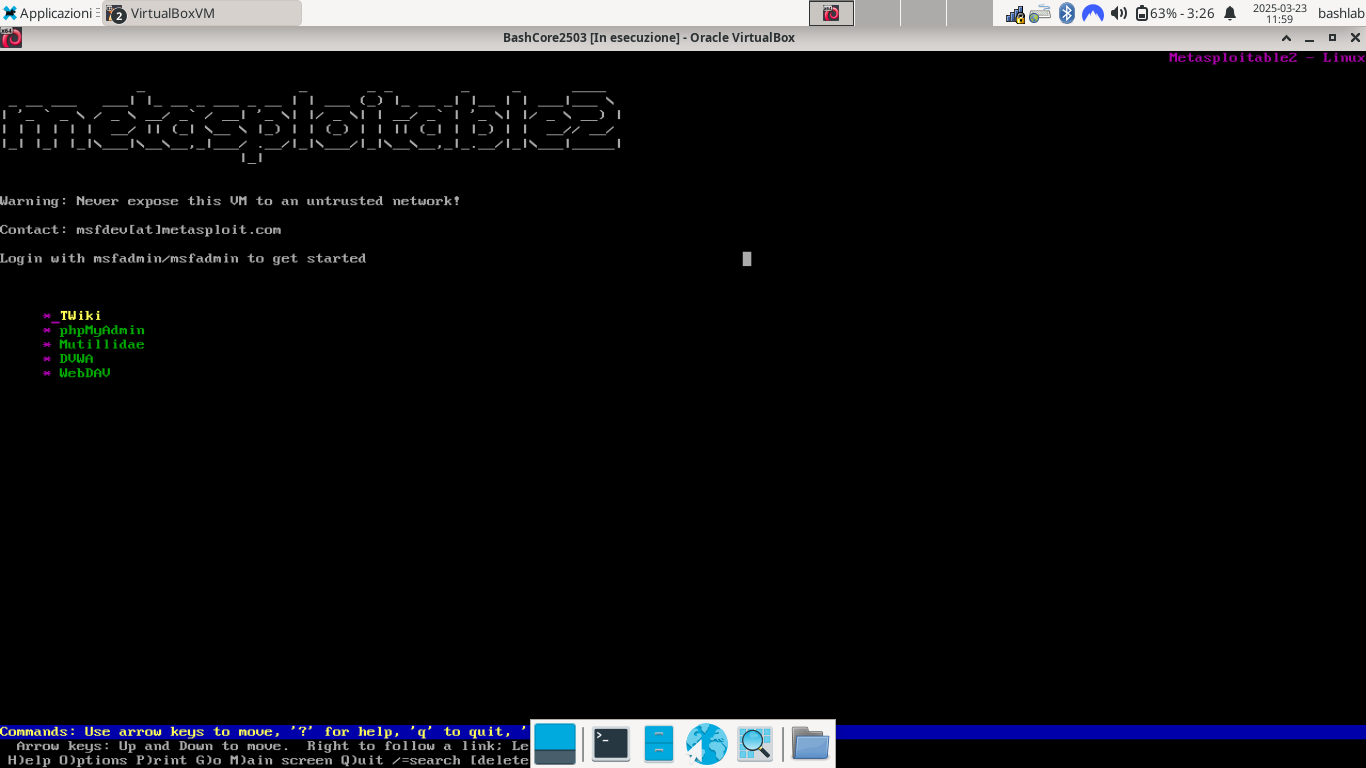Open the date and time clock
The width and height of the screenshot is (1366, 768).
[1279, 13]
